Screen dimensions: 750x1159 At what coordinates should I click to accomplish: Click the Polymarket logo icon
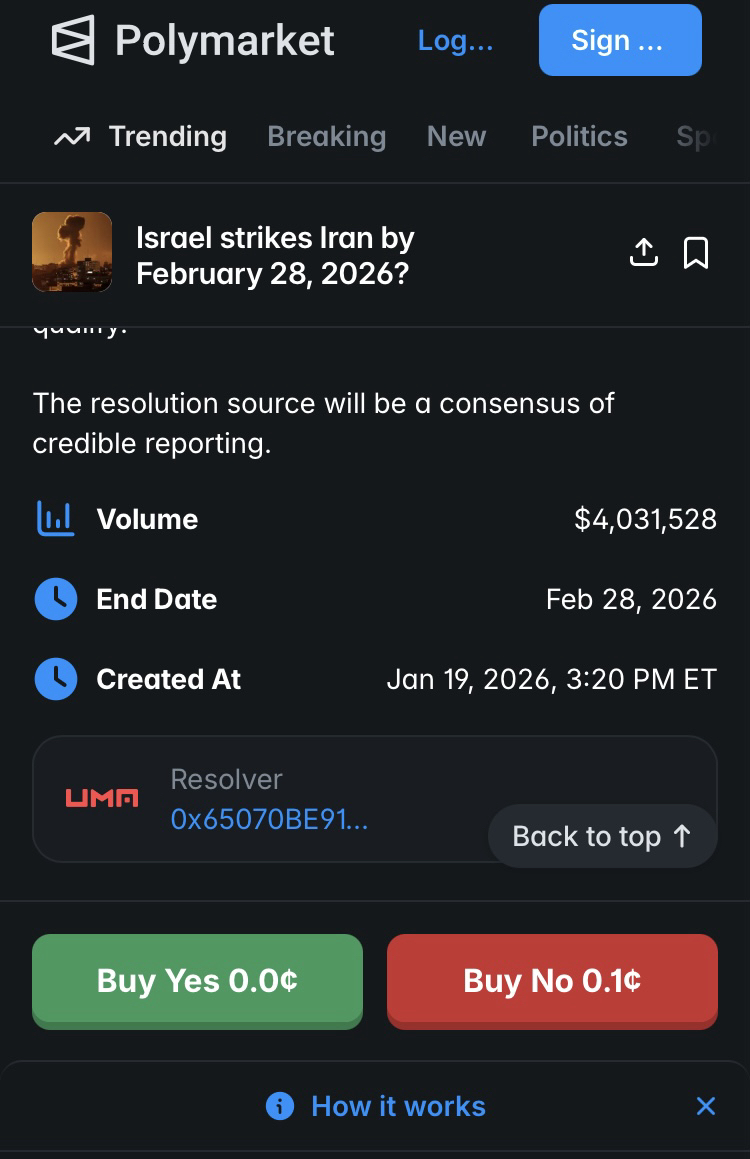click(x=73, y=41)
